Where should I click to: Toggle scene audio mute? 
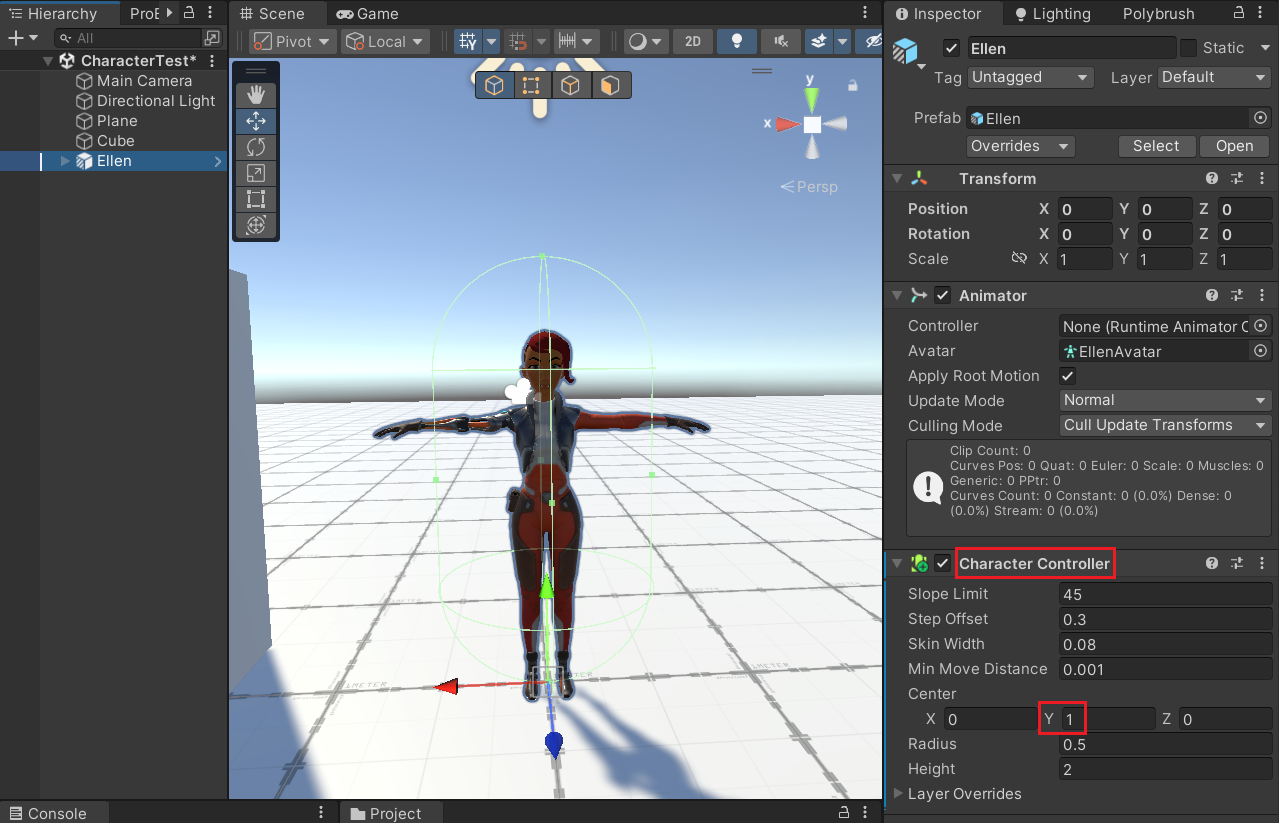780,42
